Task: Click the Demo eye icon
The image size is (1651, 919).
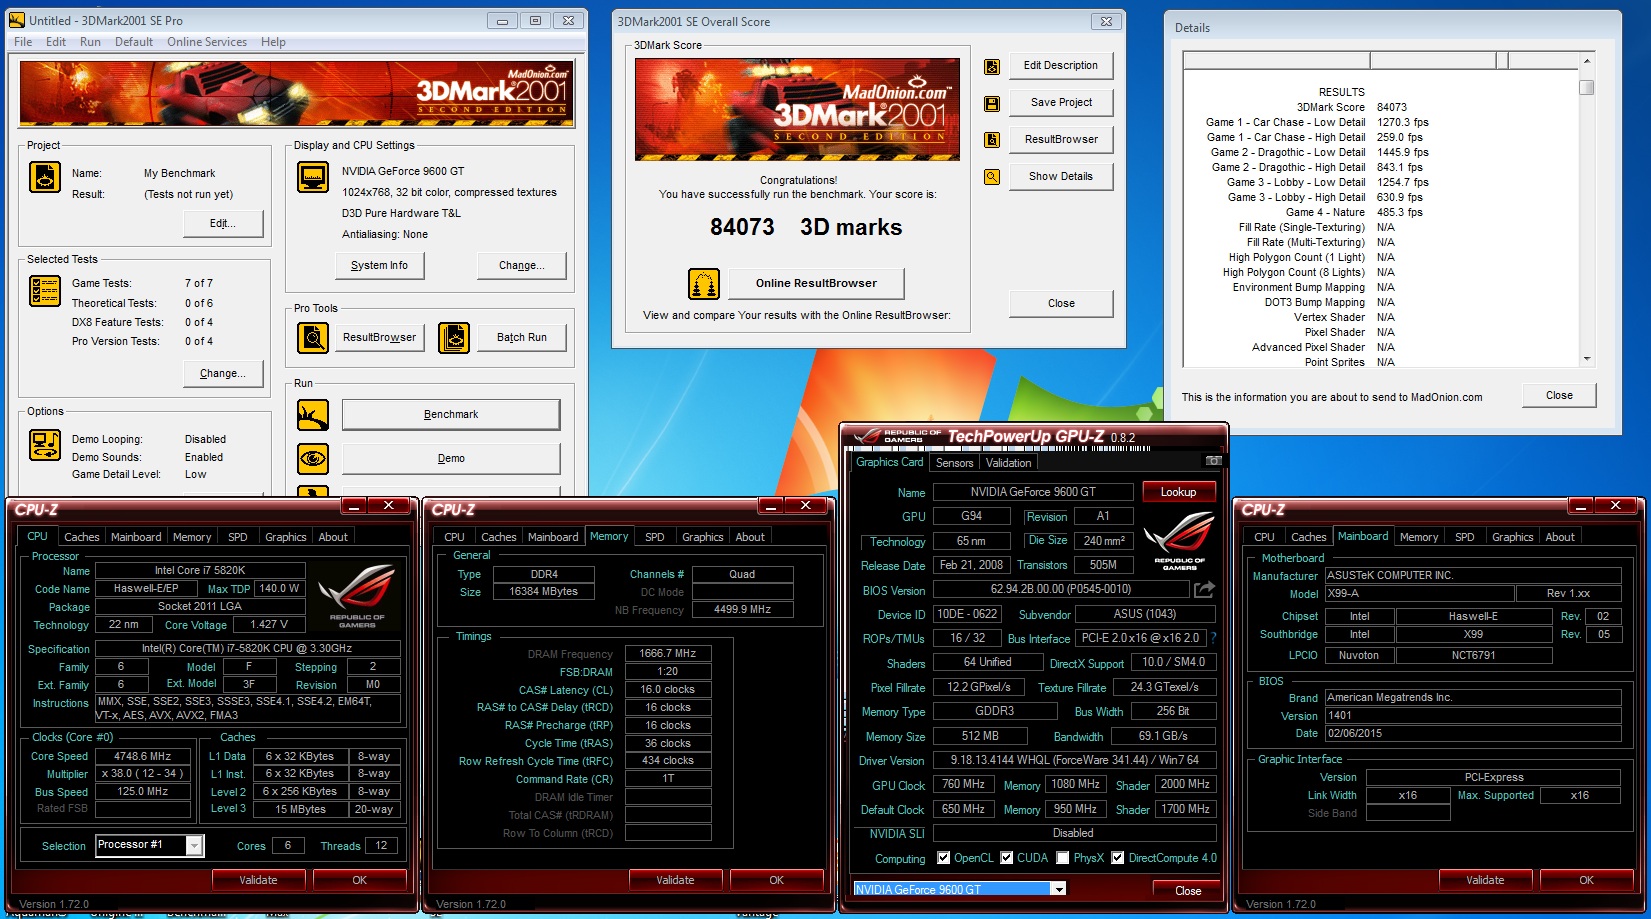Action: [313, 458]
